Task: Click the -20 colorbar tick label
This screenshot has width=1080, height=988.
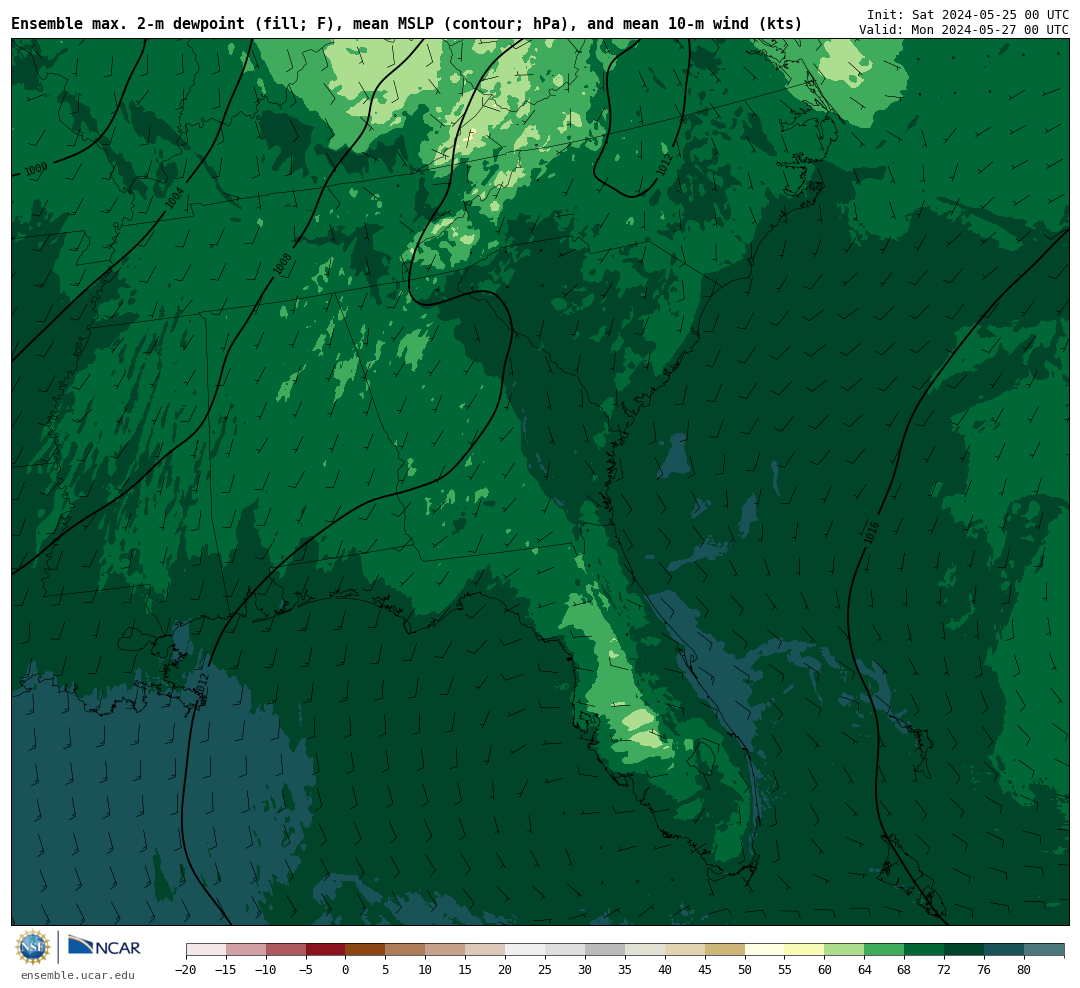Action: tap(186, 969)
